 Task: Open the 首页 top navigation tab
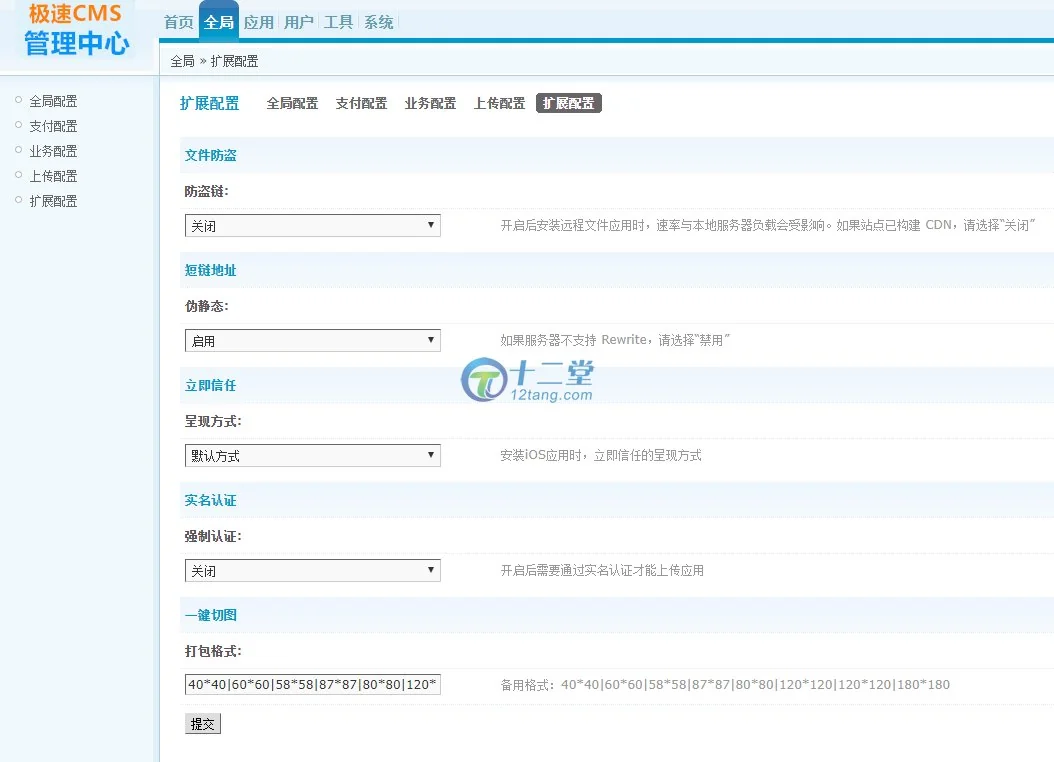pyautogui.click(x=179, y=22)
